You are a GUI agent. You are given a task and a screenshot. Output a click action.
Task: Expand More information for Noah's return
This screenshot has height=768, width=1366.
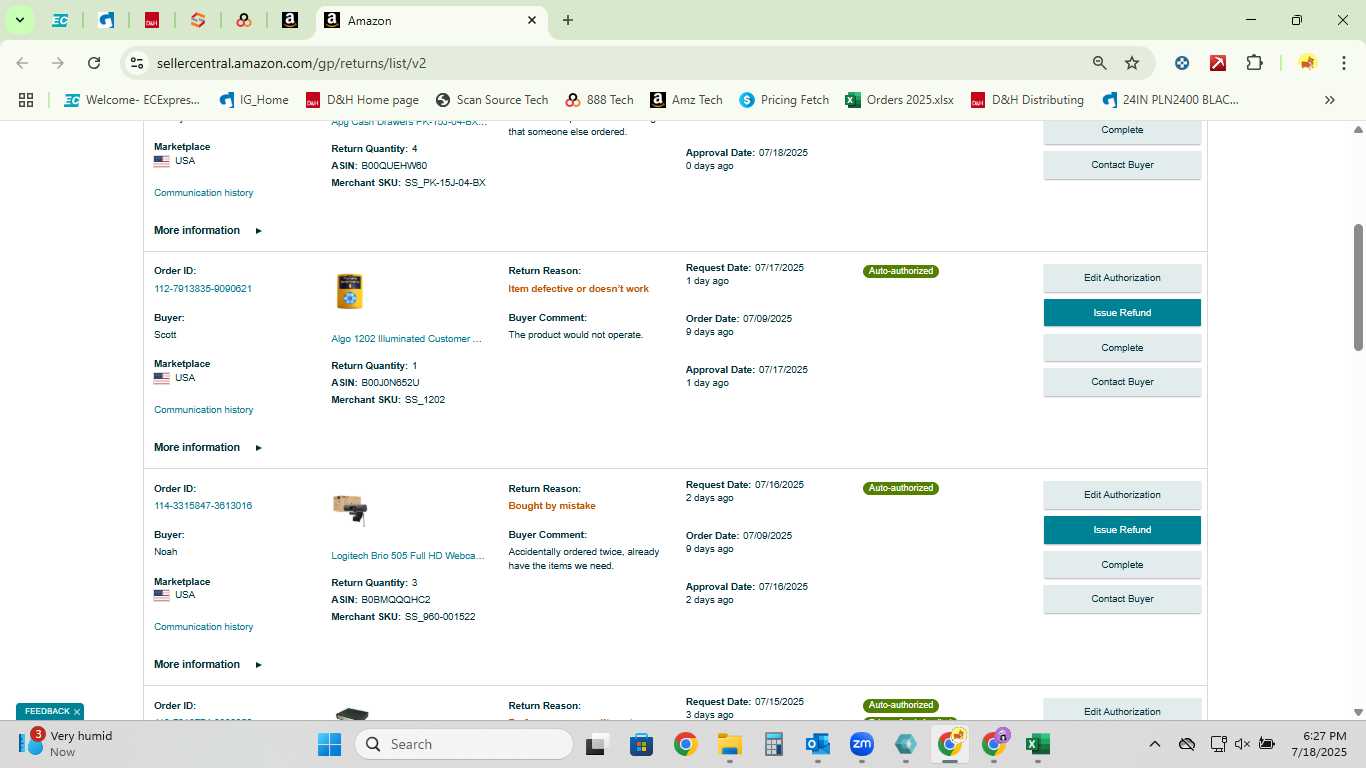tap(207, 664)
